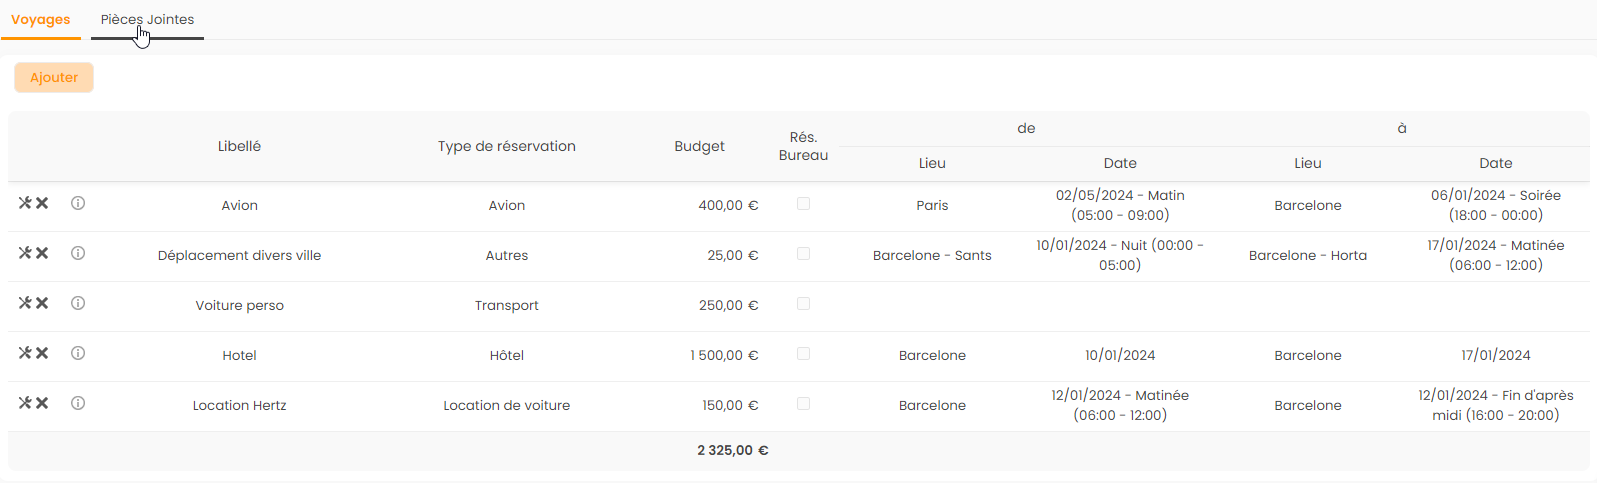Edit the Voiture perso row
The width and height of the screenshot is (1597, 483).
(25, 303)
